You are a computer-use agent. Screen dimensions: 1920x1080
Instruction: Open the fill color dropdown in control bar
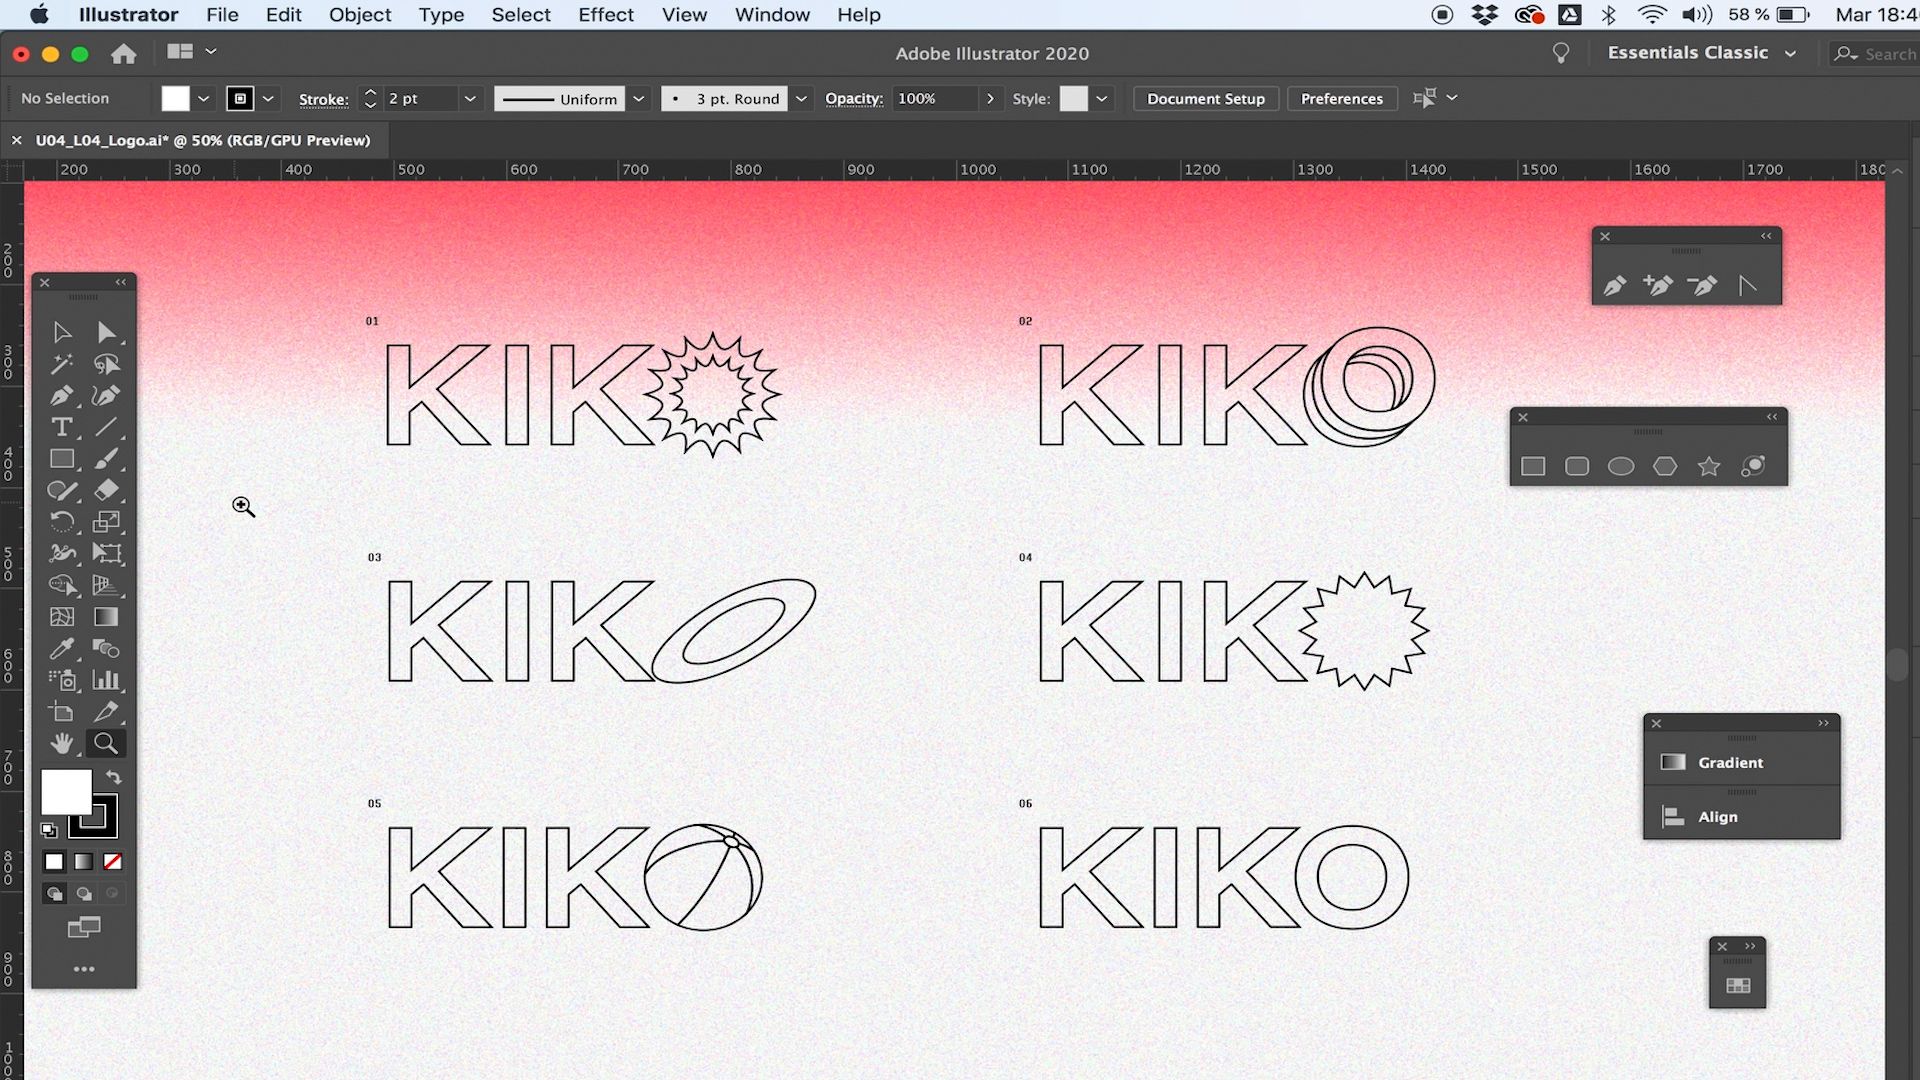[204, 98]
